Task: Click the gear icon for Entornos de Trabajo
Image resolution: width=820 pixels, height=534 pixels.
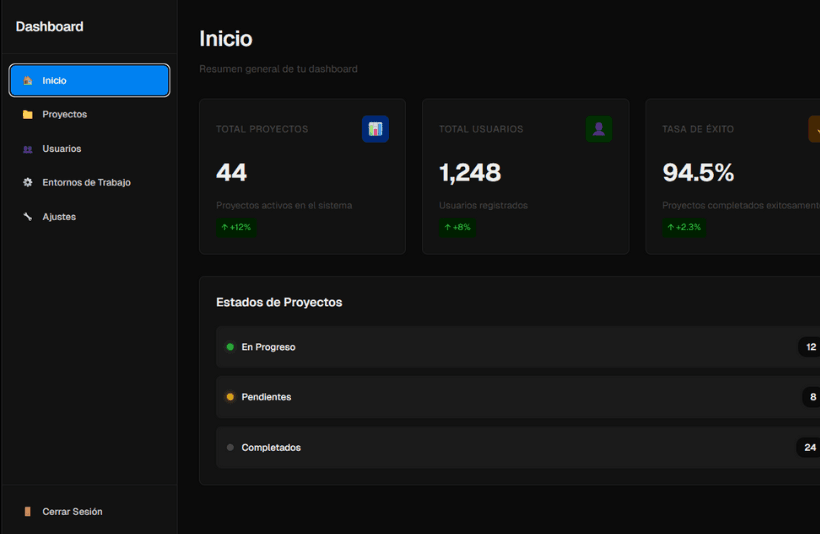Action: click(28, 183)
